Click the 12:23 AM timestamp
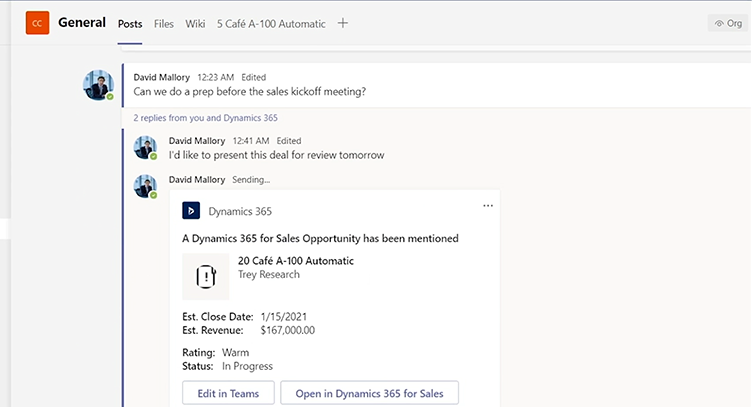Screen dimensions: 752x407 coord(216,77)
